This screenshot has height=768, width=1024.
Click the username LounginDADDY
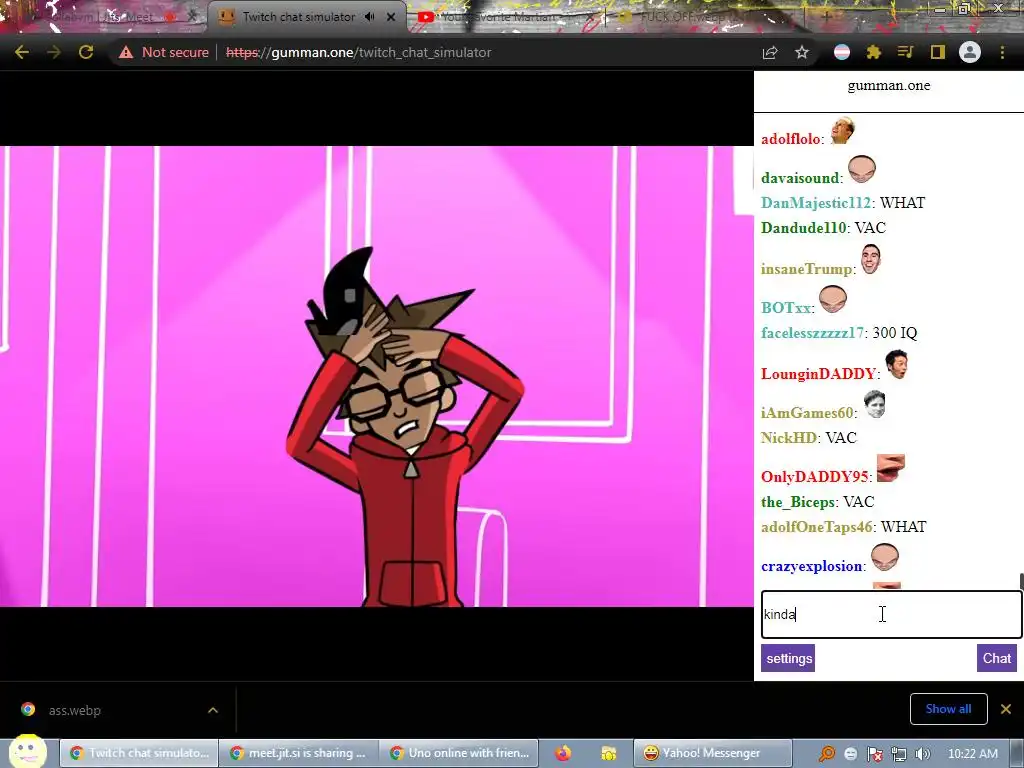pos(818,374)
